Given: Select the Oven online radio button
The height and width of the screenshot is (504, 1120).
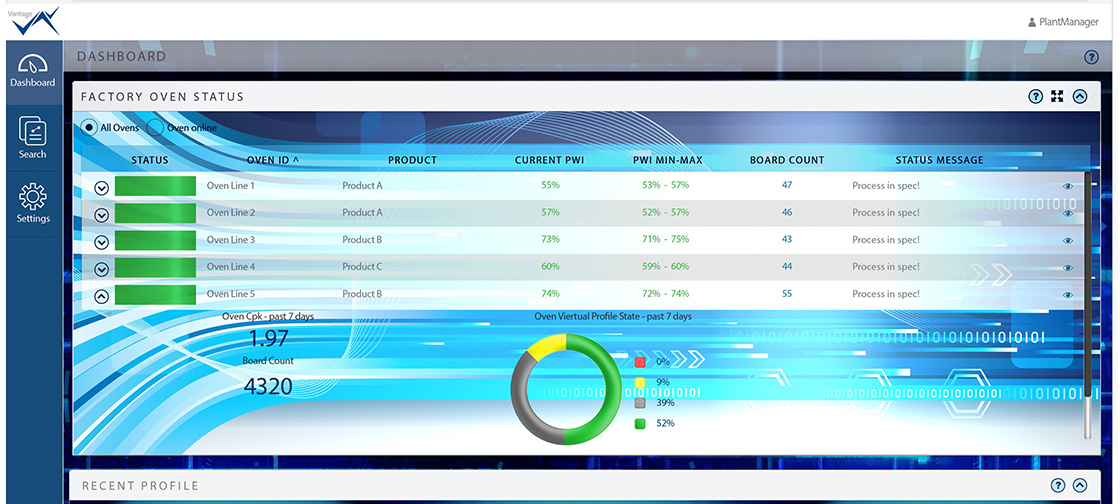Looking at the screenshot, I should pos(155,128).
